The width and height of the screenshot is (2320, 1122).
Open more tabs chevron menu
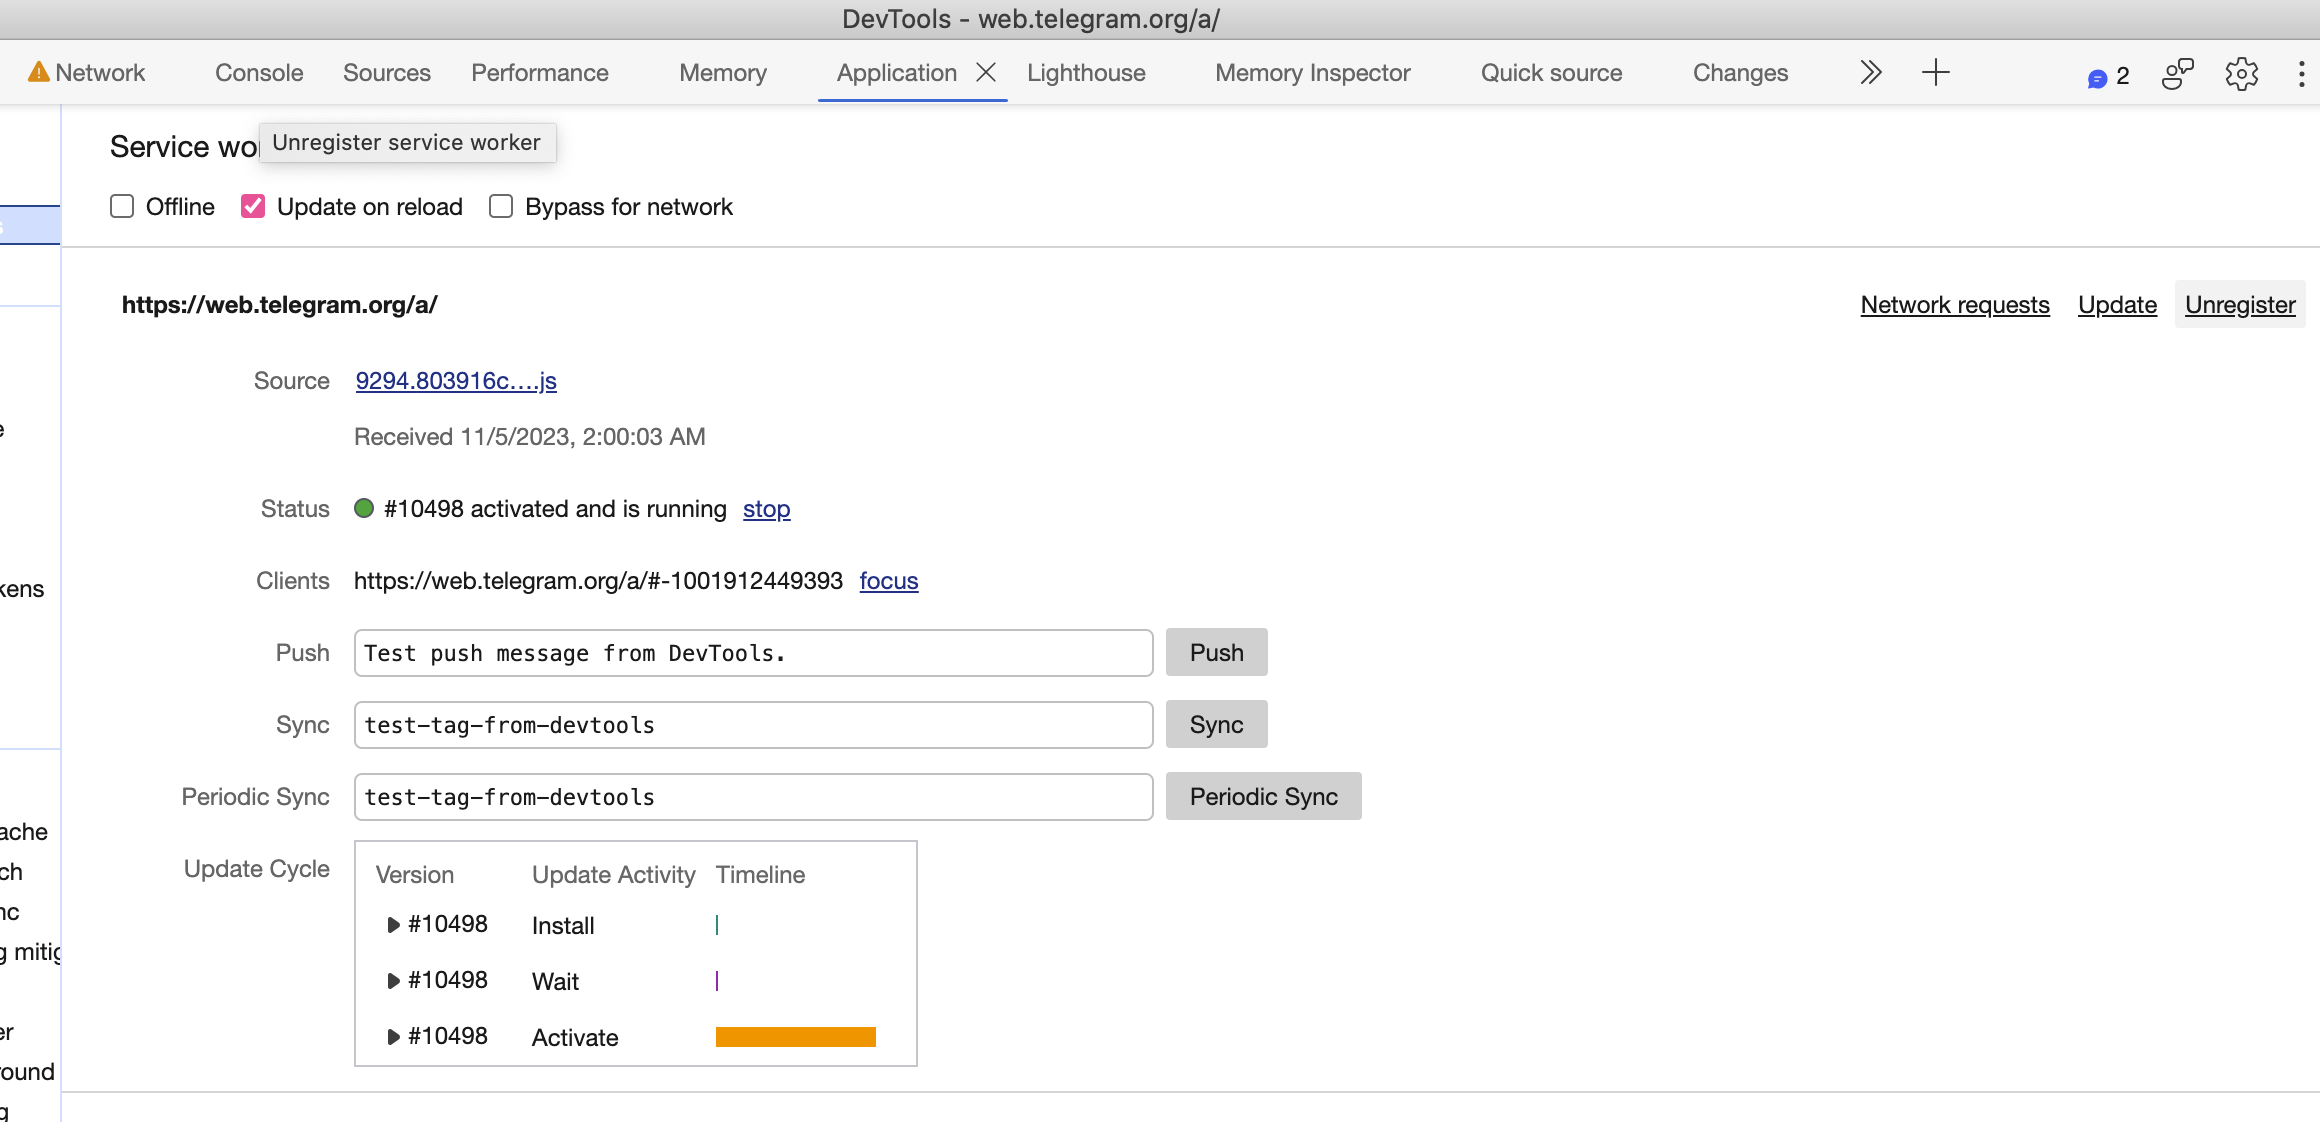tap(1870, 72)
